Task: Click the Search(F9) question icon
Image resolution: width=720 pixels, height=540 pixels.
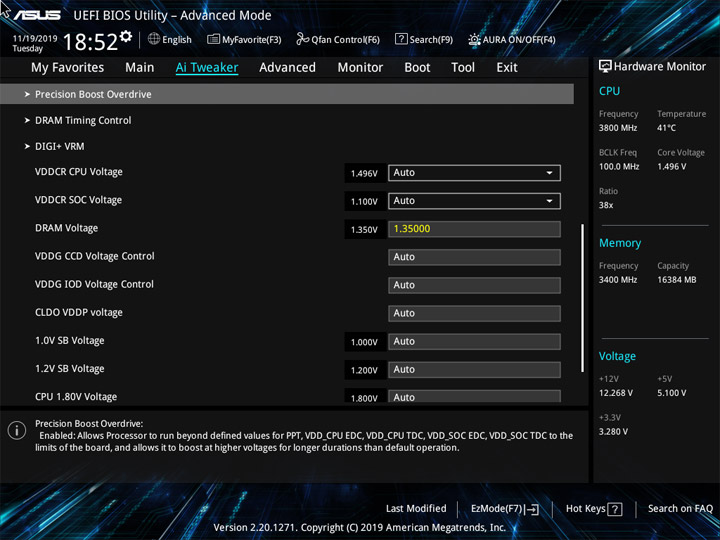Action: (401, 39)
